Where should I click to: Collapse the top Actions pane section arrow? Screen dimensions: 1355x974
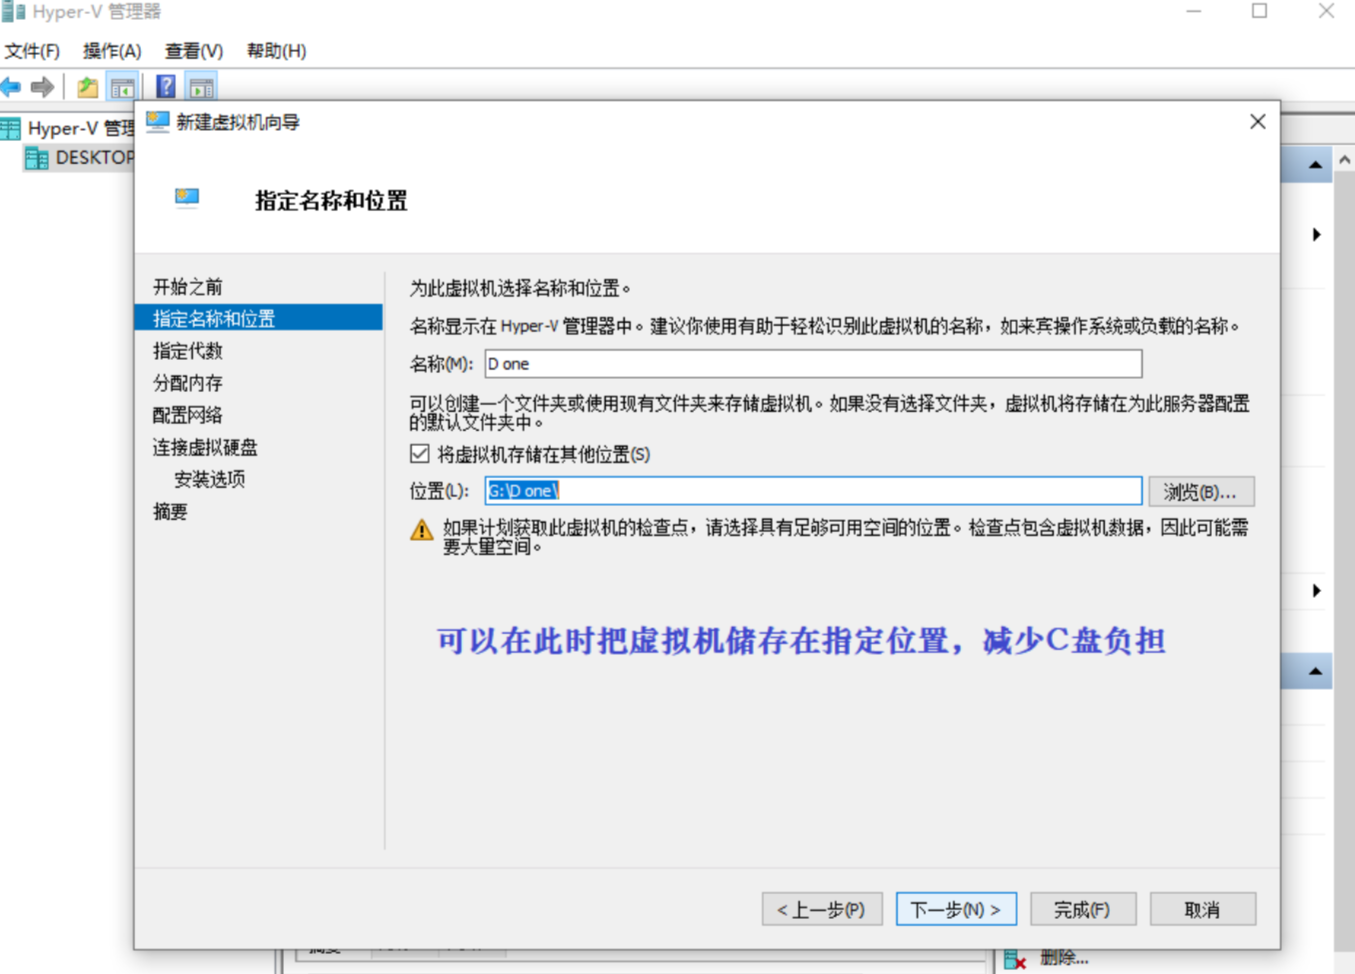(x=1315, y=165)
